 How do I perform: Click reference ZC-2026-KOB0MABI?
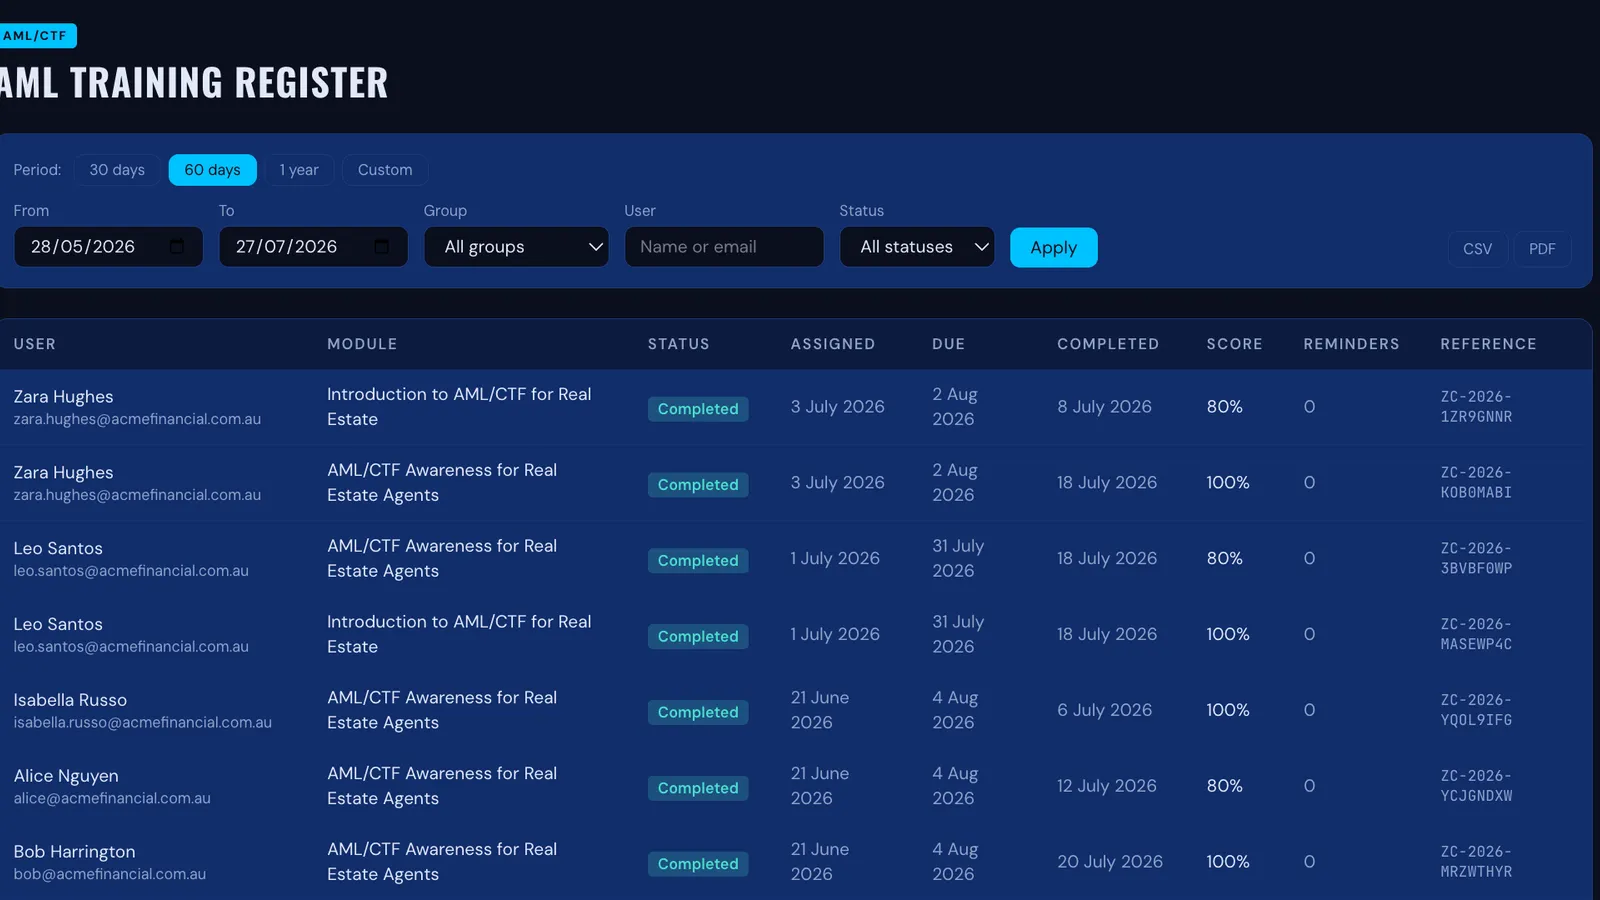point(1476,483)
